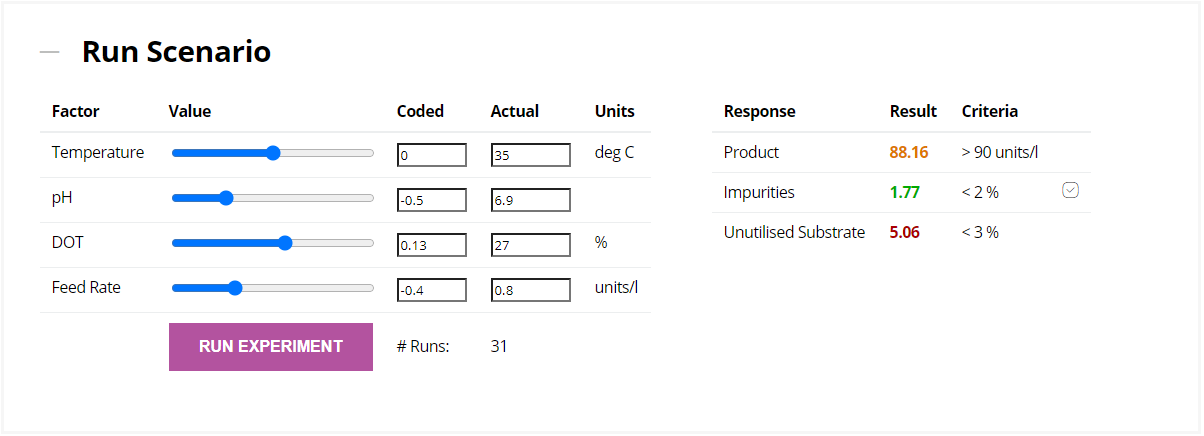Click the Impurities result value 1.77
This screenshot has height=436, width=1204.
904,192
